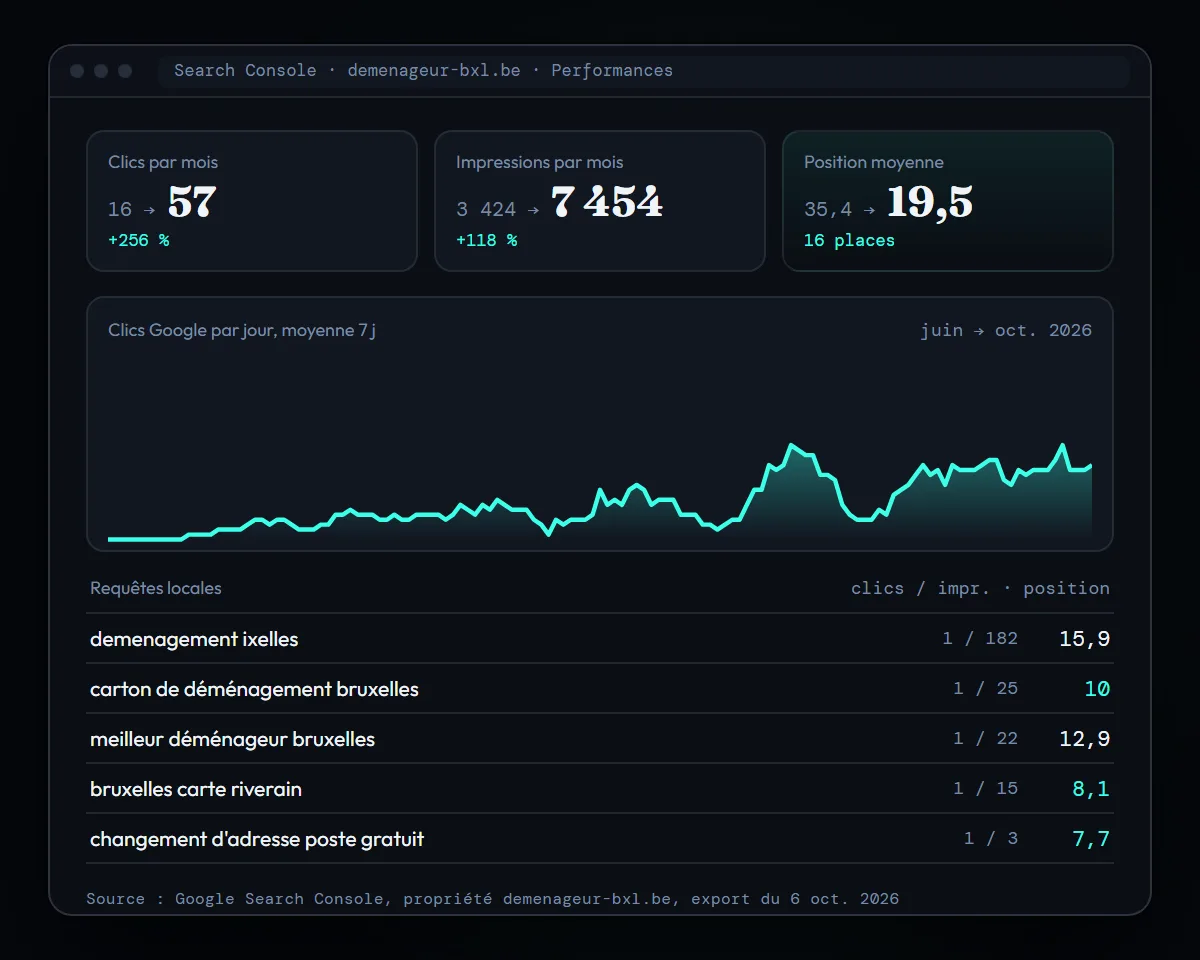Screen dimensions: 1200x960
Task: Click the previous position value 35,4
Action: (828, 209)
